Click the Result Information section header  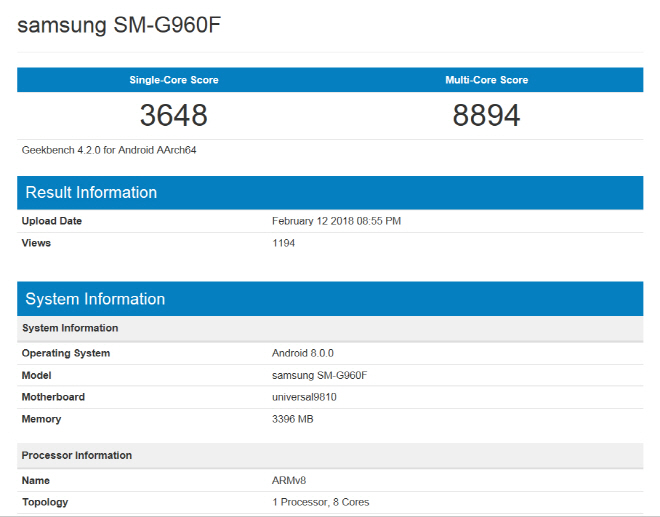click(x=330, y=192)
